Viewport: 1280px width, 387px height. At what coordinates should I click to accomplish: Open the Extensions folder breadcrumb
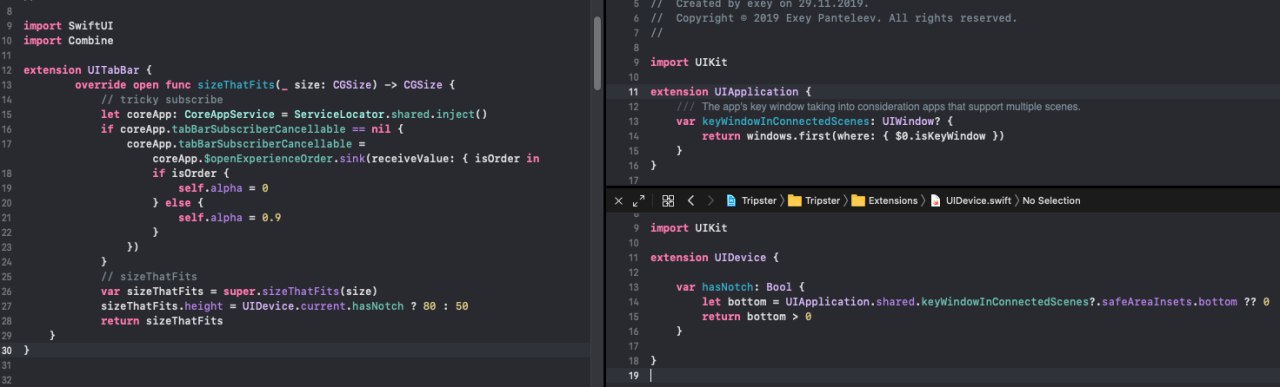885,200
